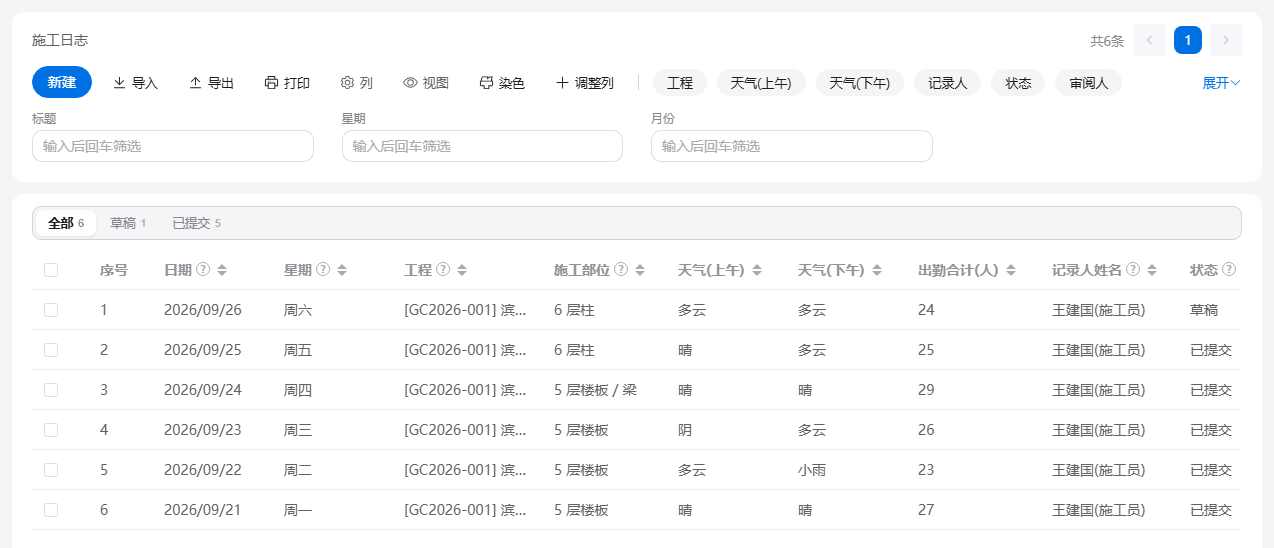Switch to the 已提交 tab
This screenshot has width=1274, height=548.
[x=196, y=223]
